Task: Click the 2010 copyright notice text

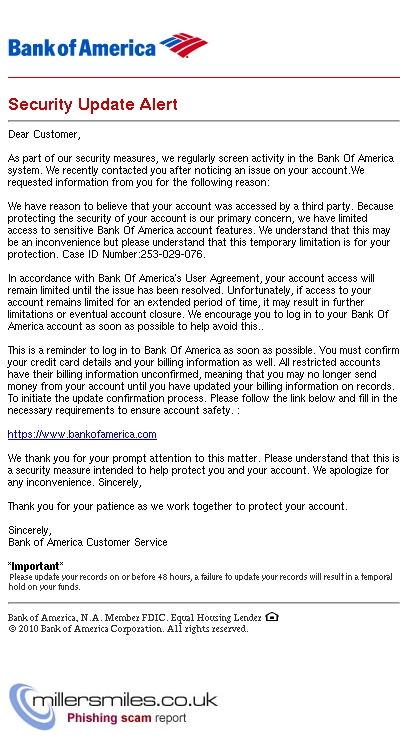Action: click(x=128, y=629)
